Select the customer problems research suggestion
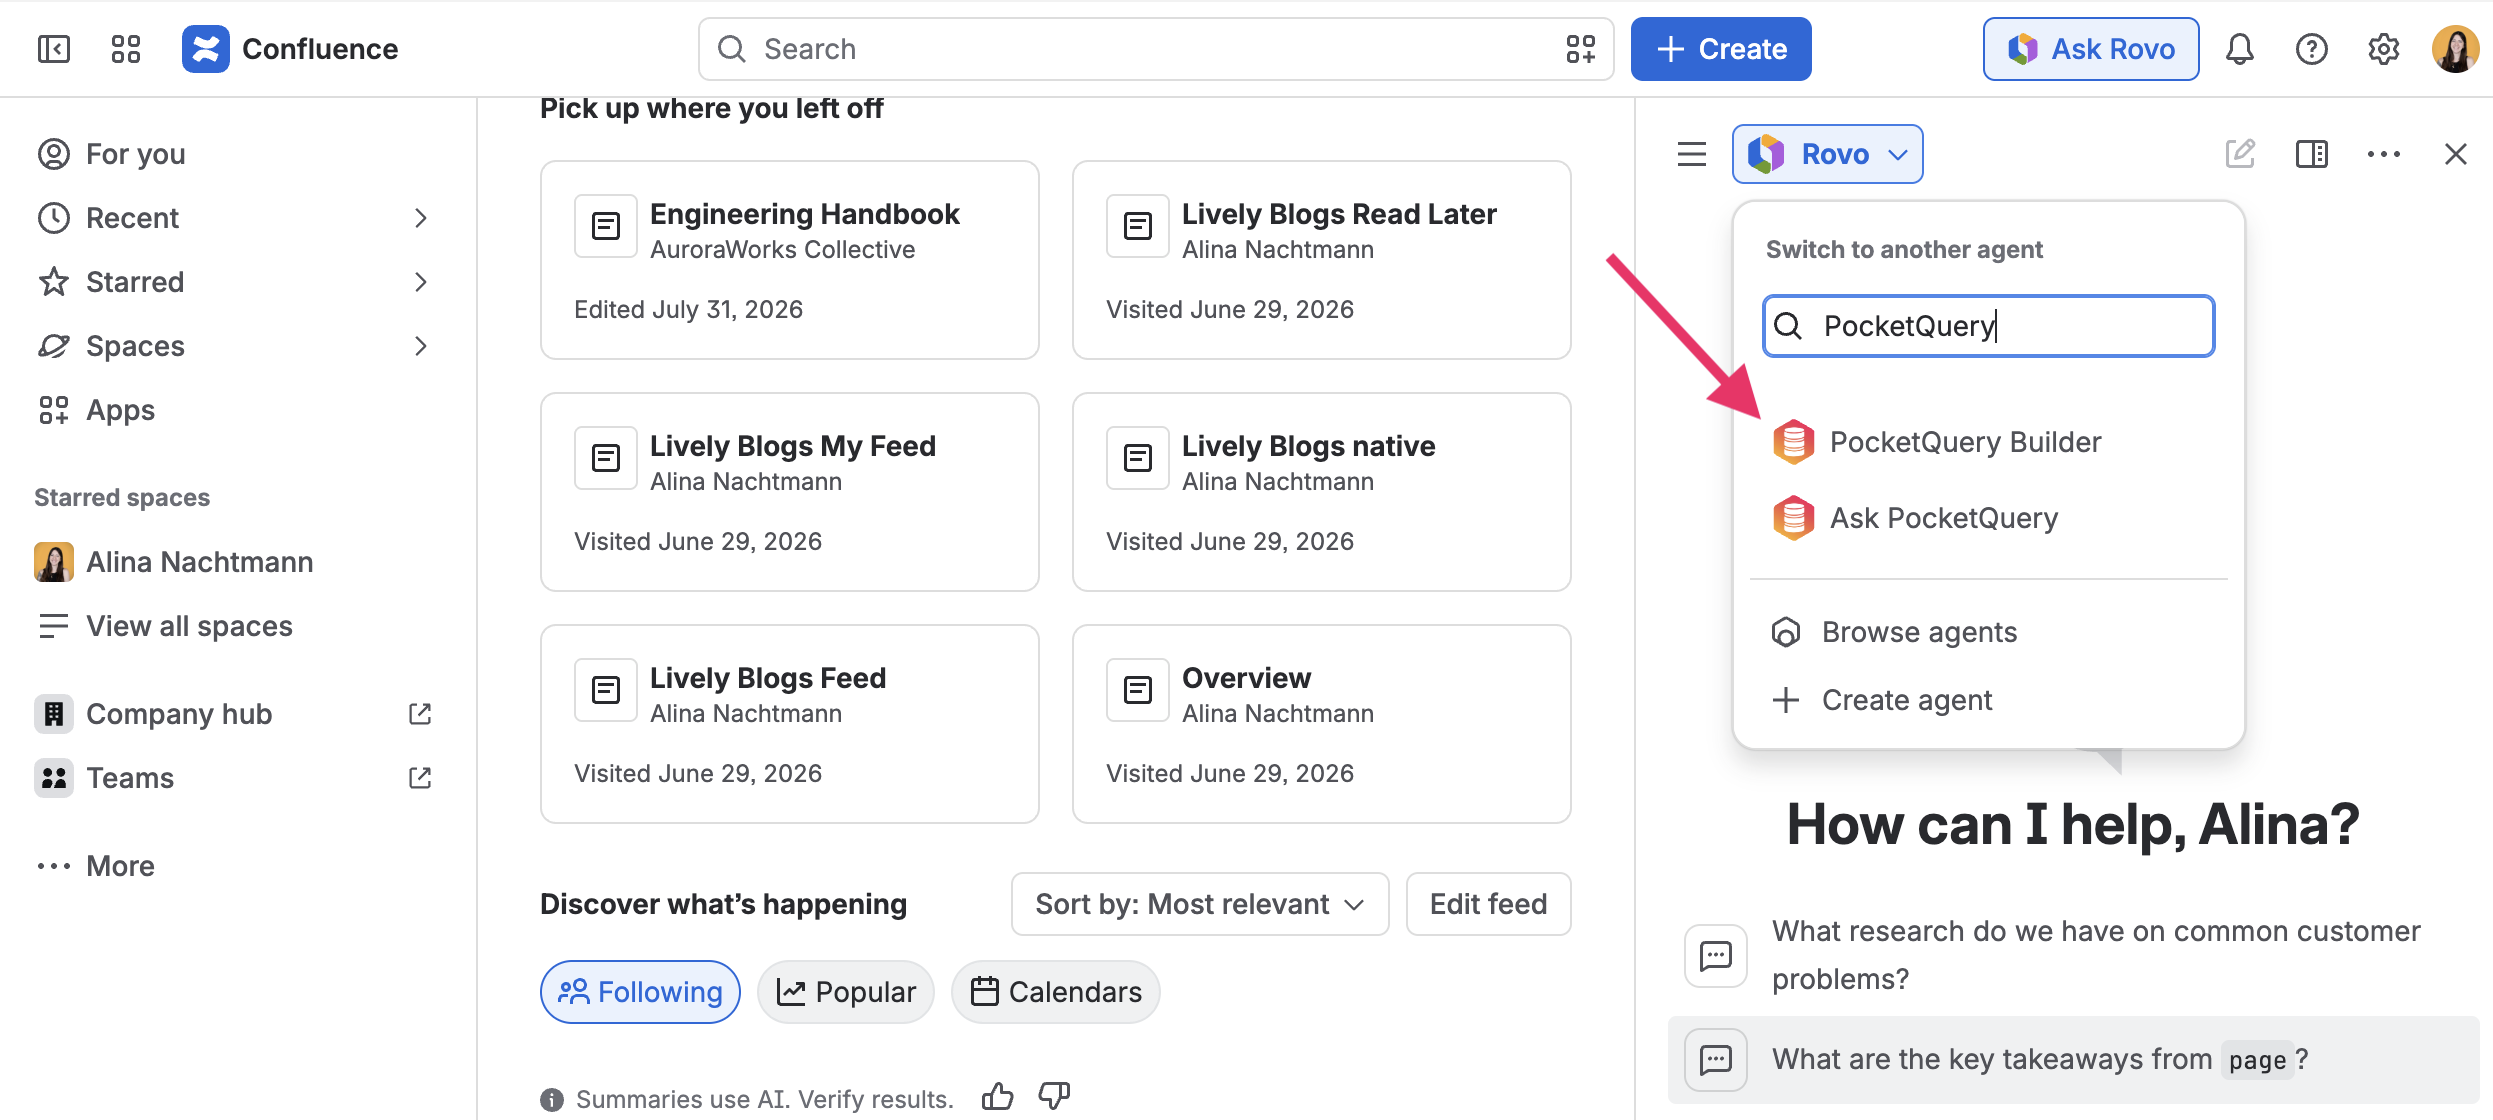 pos(2074,956)
